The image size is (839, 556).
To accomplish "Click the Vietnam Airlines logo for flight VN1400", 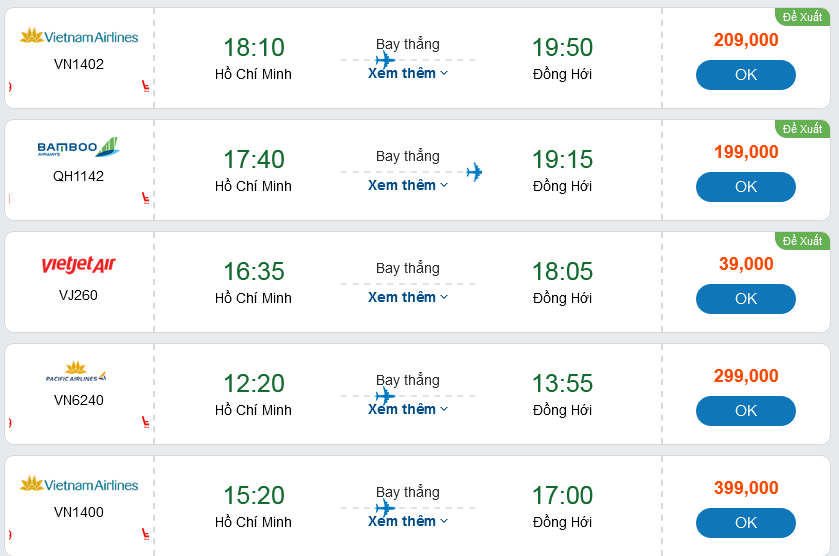I will click(x=79, y=485).
